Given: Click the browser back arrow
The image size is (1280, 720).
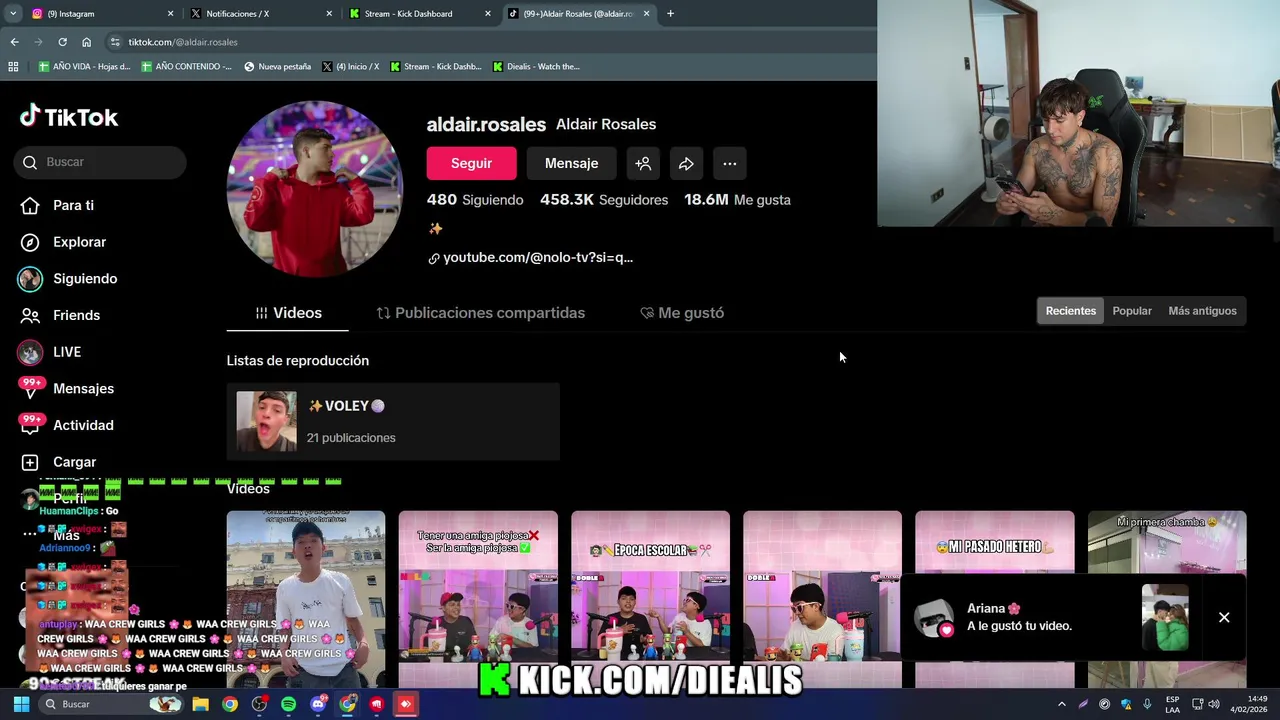Looking at the screenshot, I should [x=14, y=42].
